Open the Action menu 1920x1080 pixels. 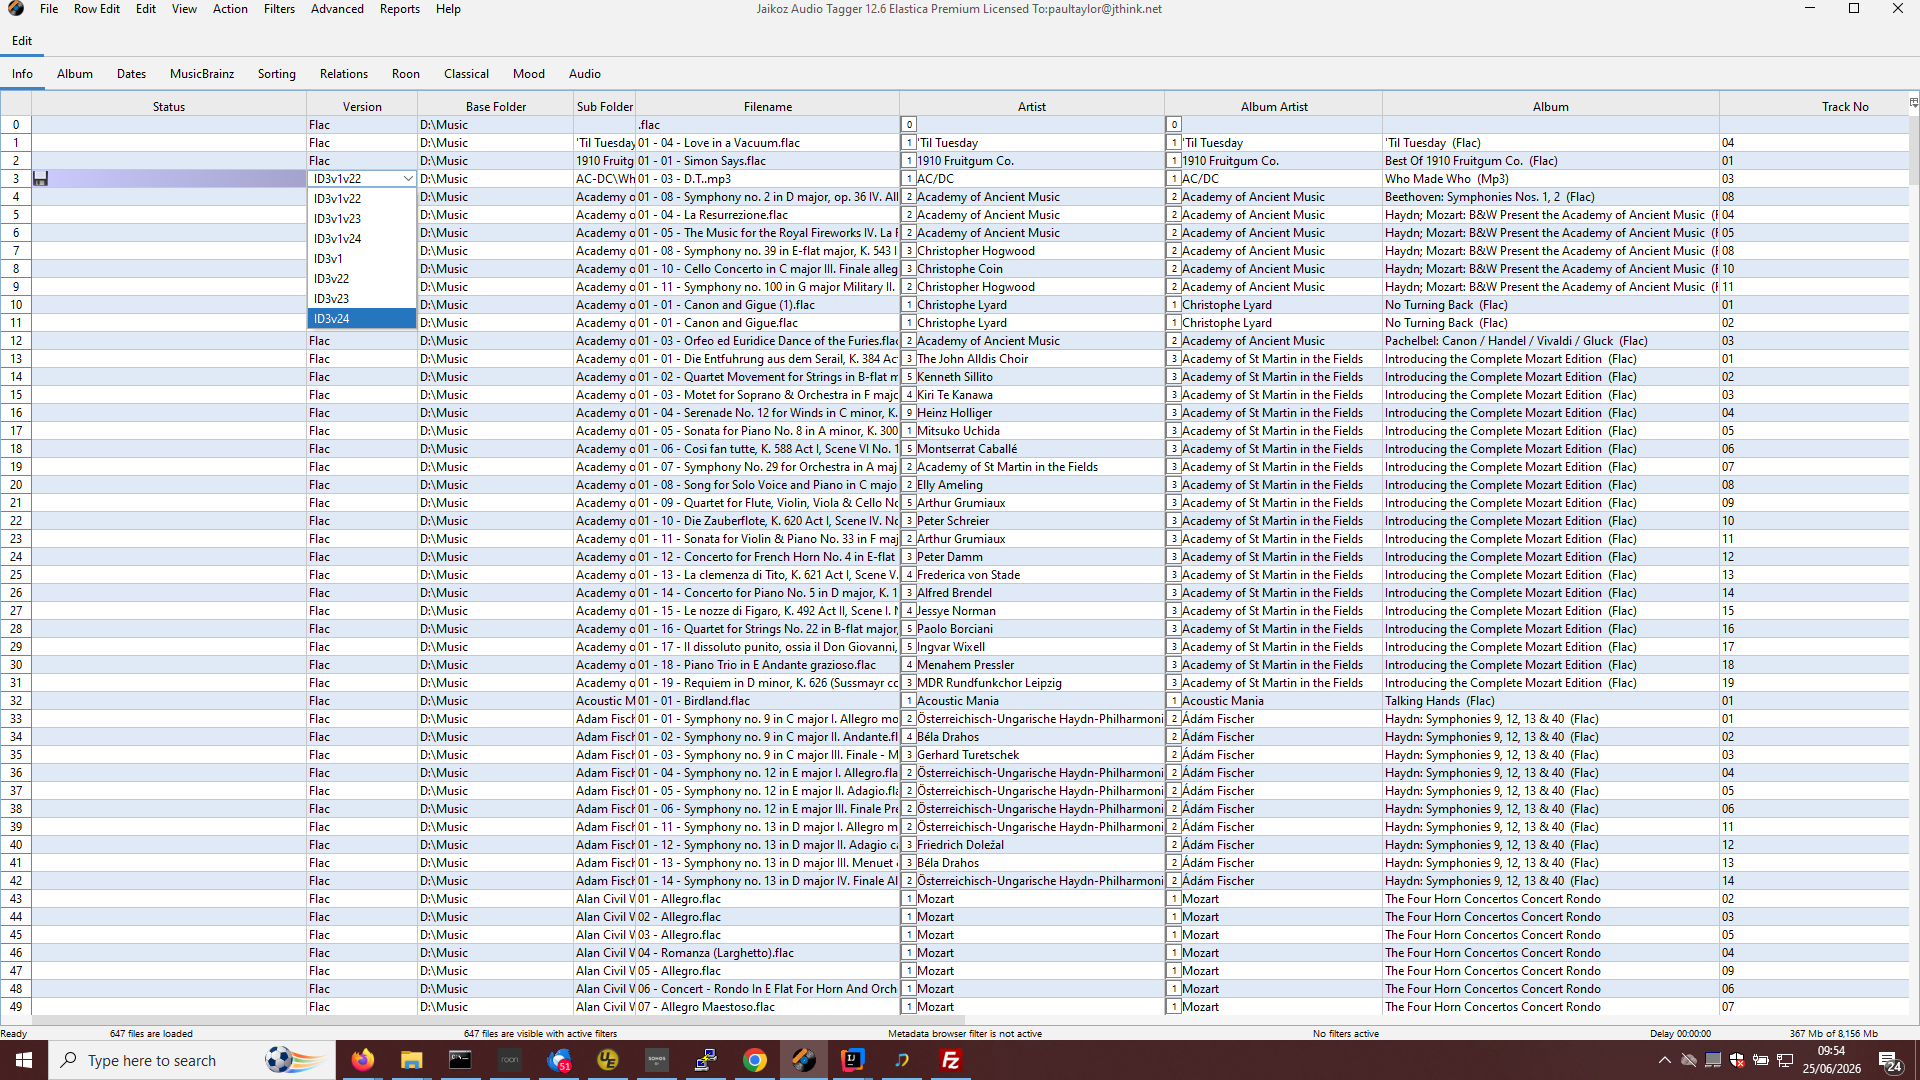click(x=230, y=9)
